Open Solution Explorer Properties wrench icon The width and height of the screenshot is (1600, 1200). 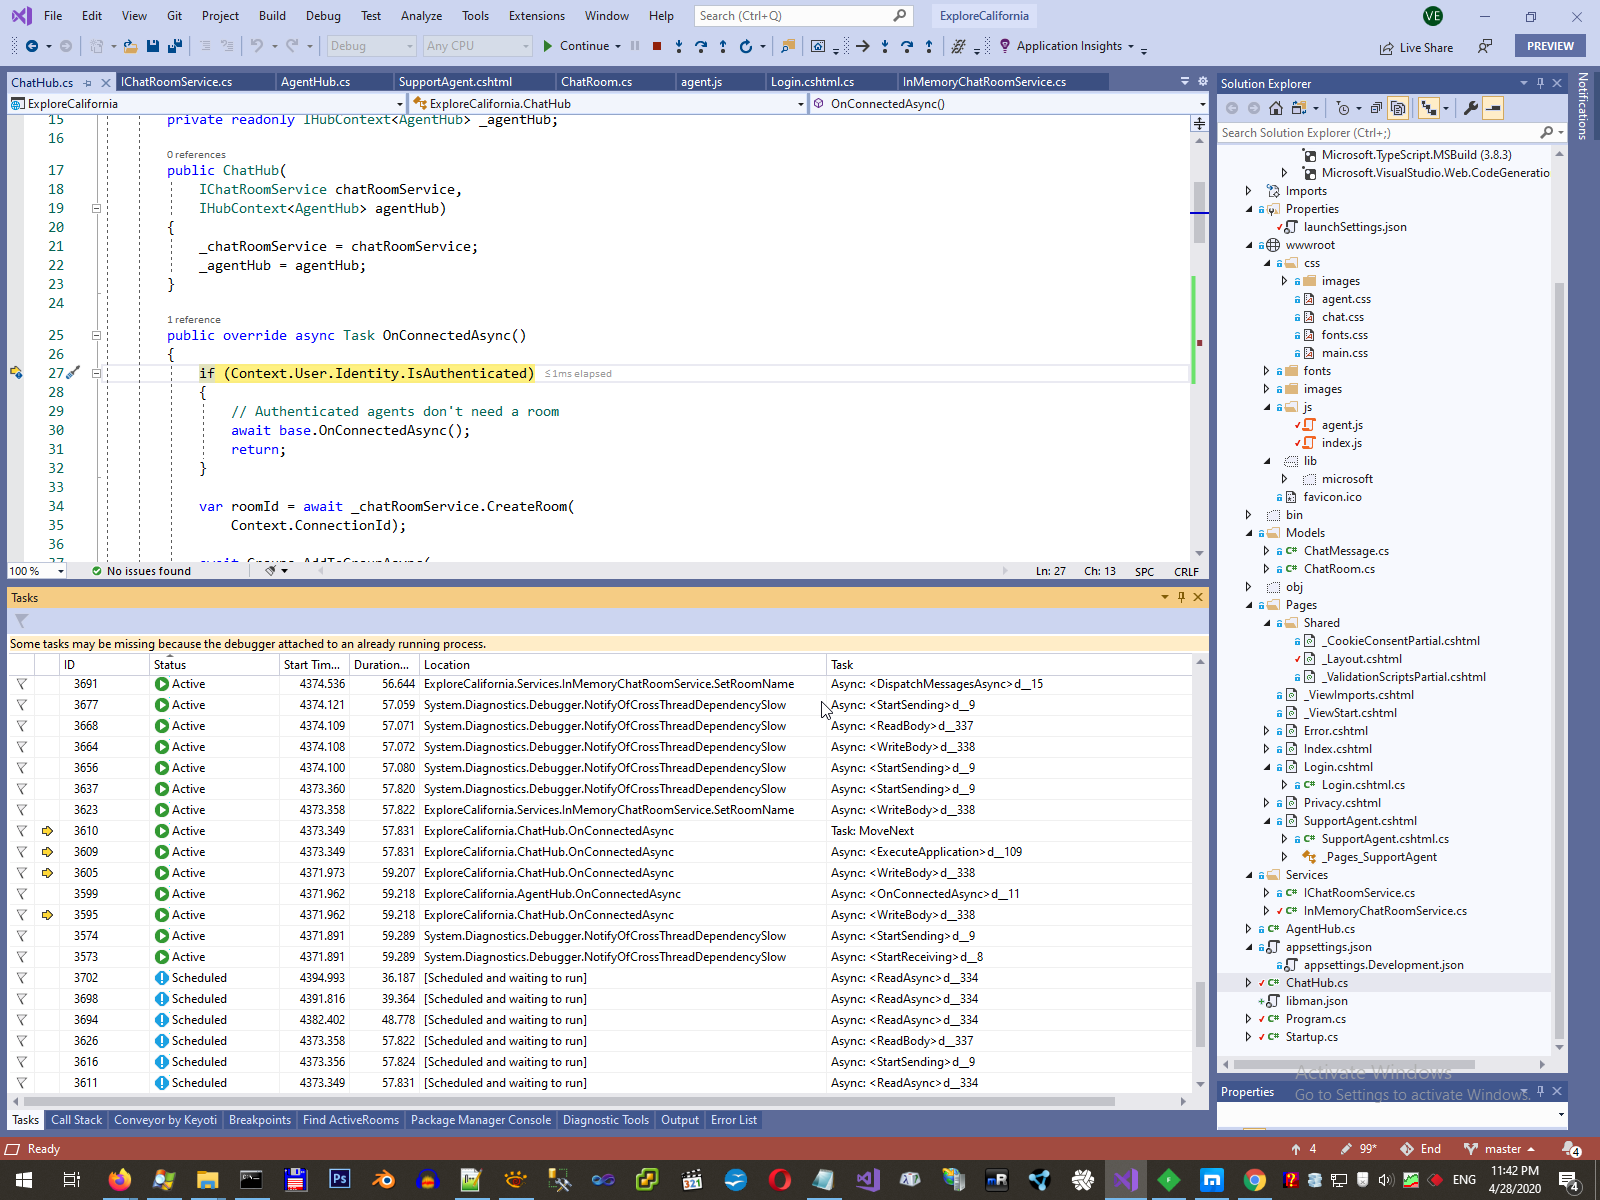click(x=1470, y=108)
